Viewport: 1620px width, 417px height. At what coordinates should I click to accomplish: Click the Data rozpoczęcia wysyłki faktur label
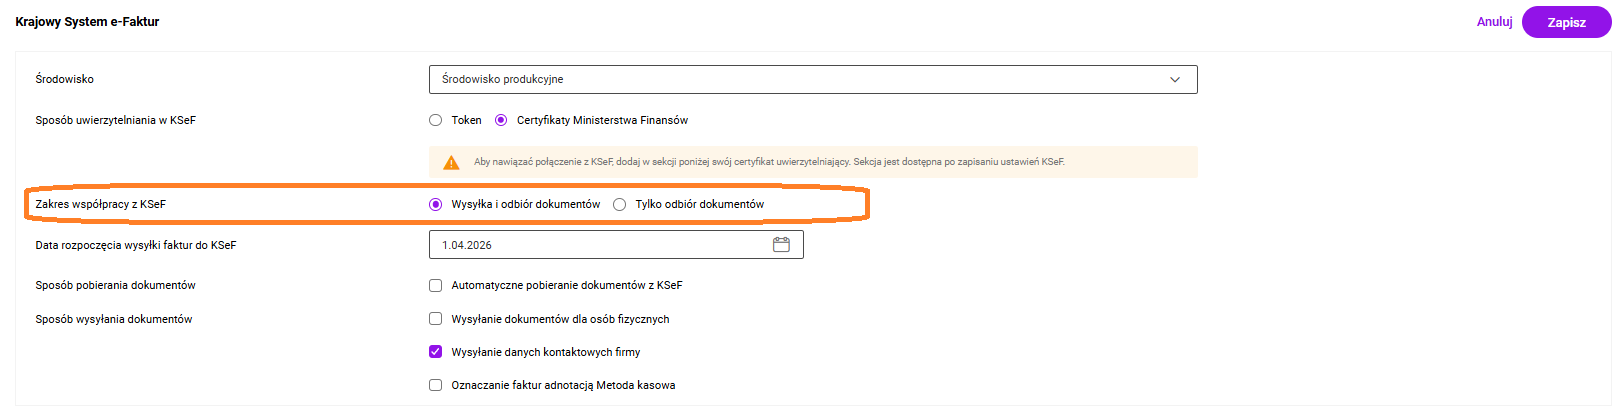pos(135,245)
